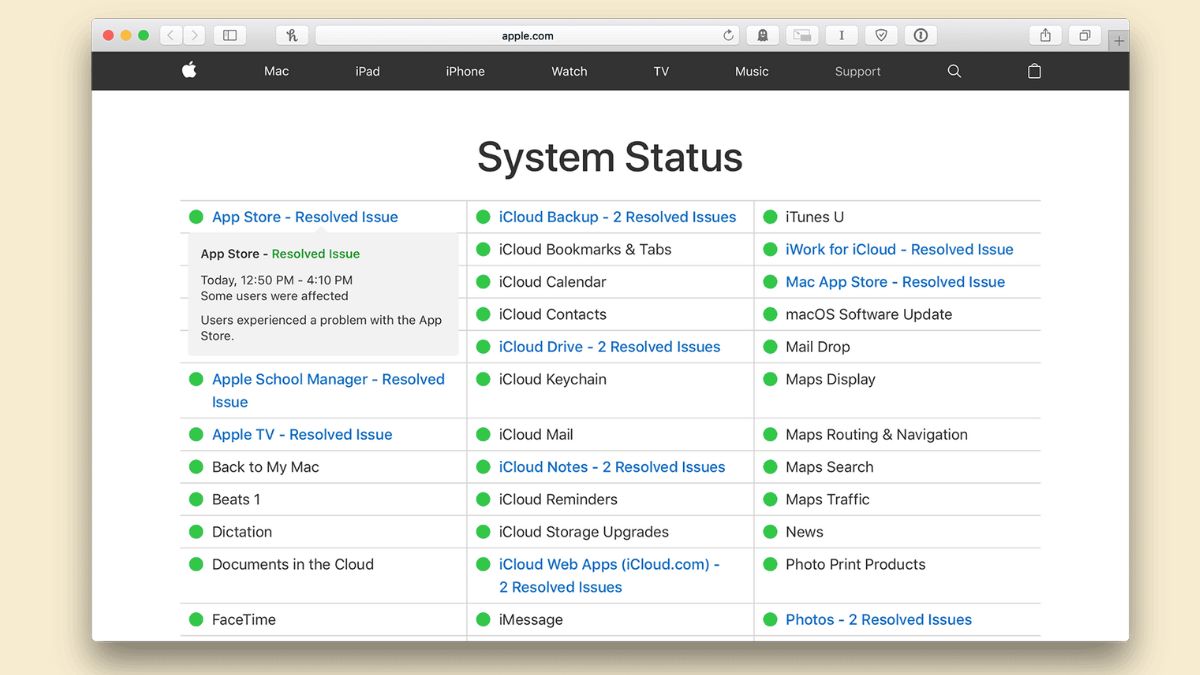The image size is (1200, 675).
Task: Select iPhone in the navigation bar
Action: tap(465, 71)
